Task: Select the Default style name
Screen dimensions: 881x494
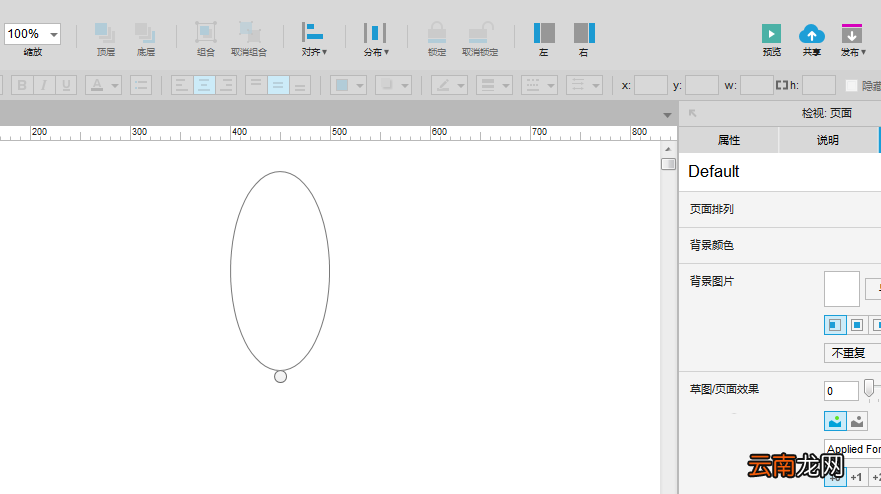Action: coord(714,171)
